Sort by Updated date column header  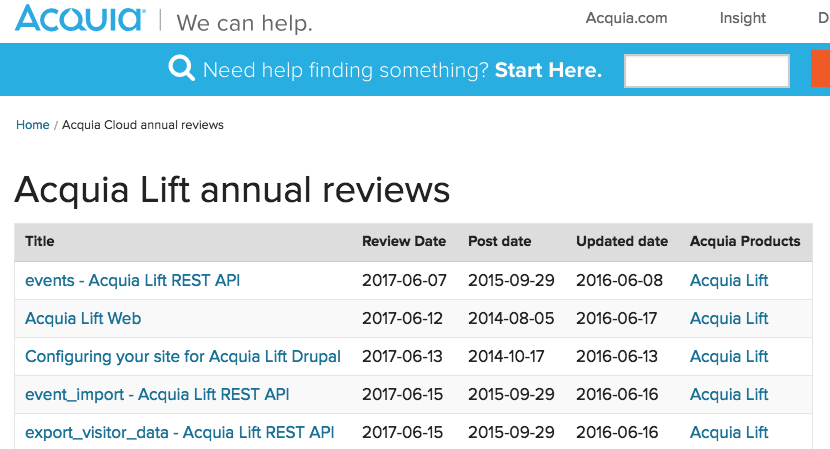[622, 241]
